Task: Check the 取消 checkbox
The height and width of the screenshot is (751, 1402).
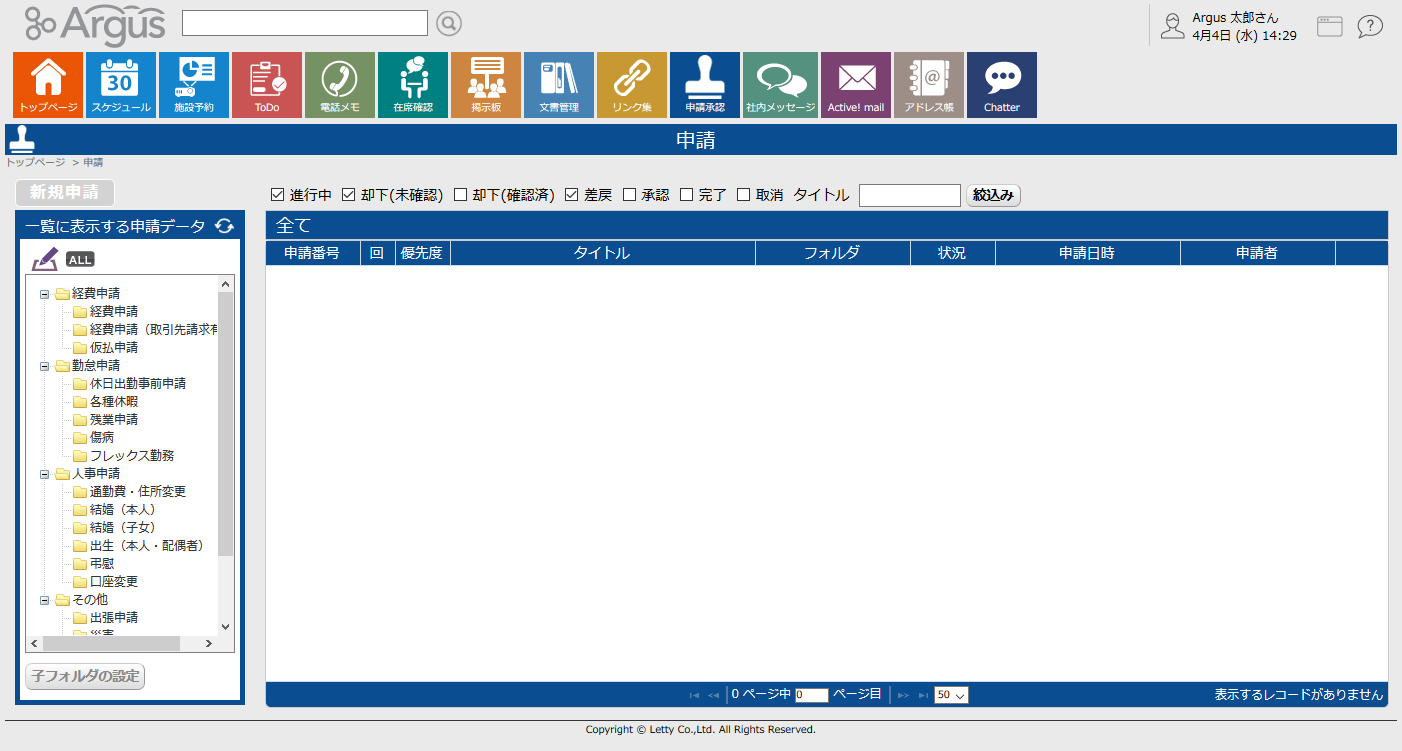Action: tap(744, 195)
